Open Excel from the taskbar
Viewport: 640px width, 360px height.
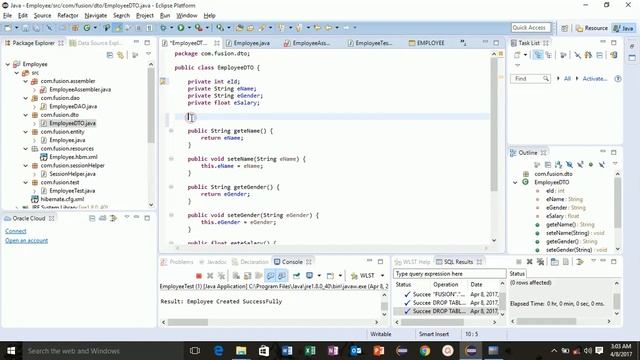(310, 351)
